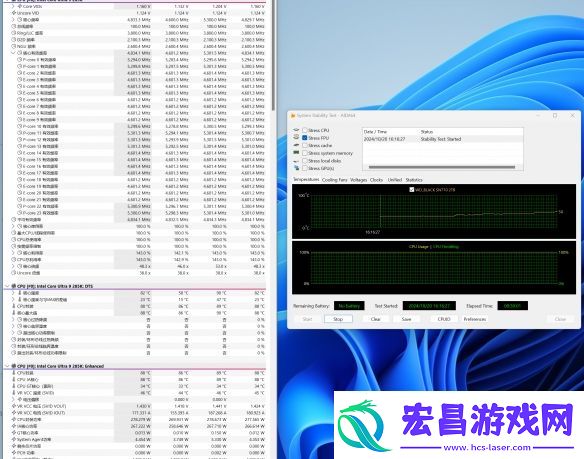Viewport: 584px width, 459px height.
Task: Expand the core utility row reading 143.0 %
Action: [13, 253]
